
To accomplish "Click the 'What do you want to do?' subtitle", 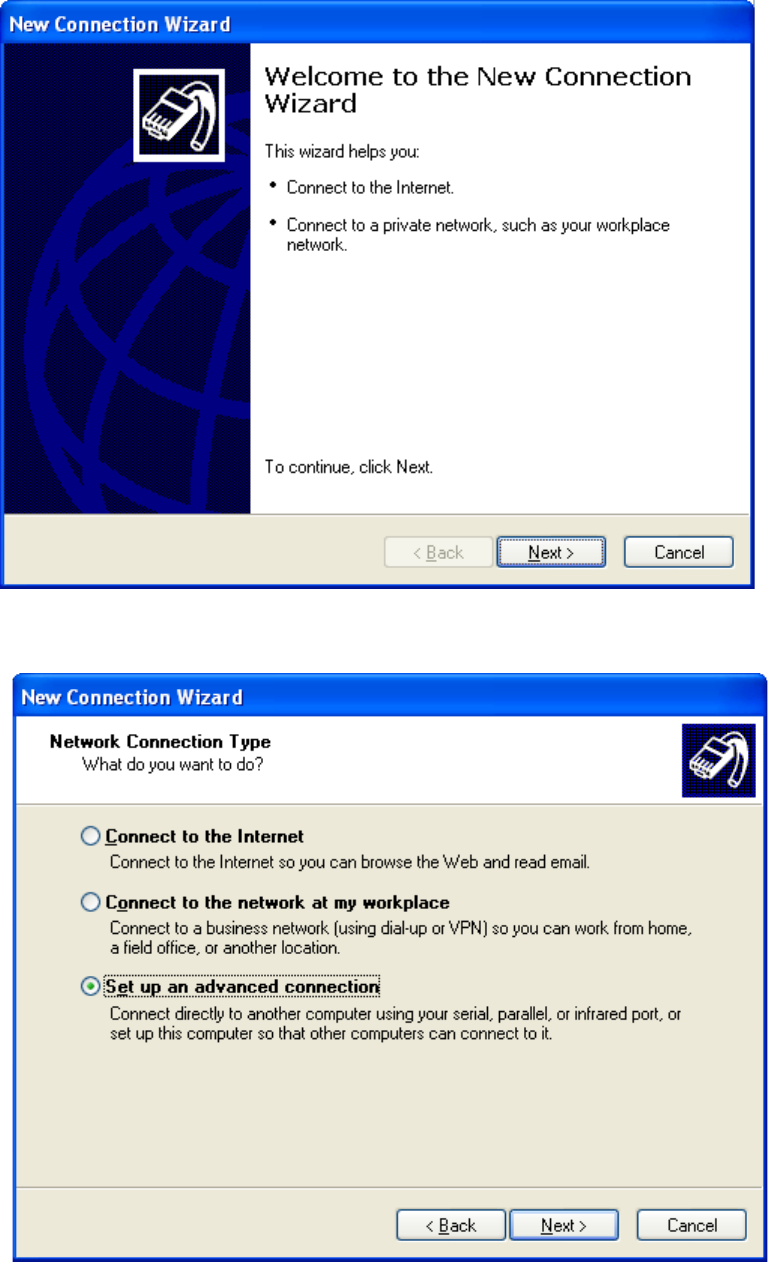I will click(x=166, y=765).
